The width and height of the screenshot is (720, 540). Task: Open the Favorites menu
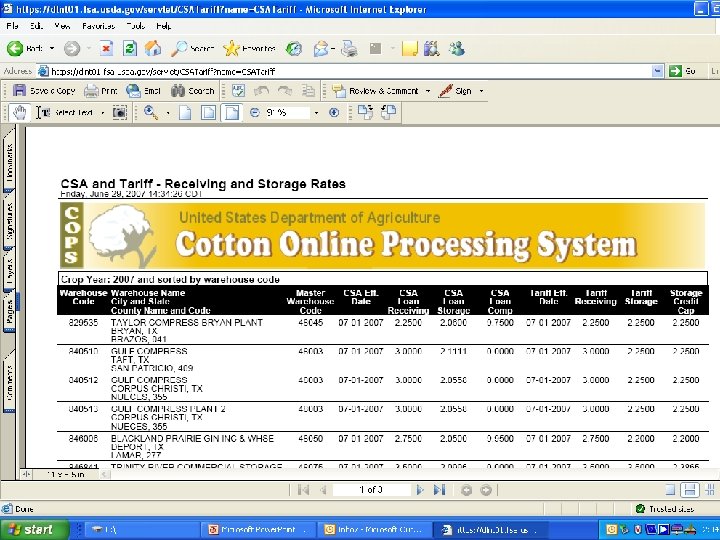point(98,25)
